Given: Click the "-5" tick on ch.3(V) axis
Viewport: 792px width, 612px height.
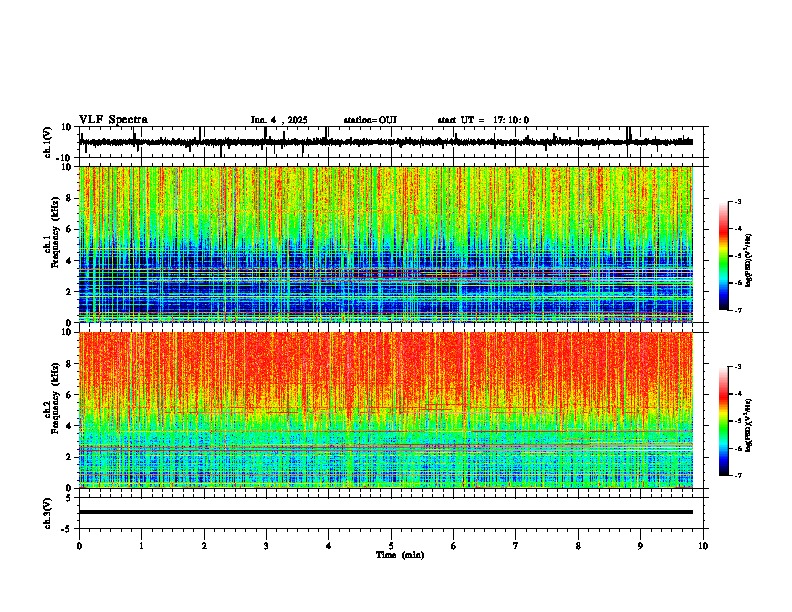Looking at the screenshot, I should (x=67, y=529).
